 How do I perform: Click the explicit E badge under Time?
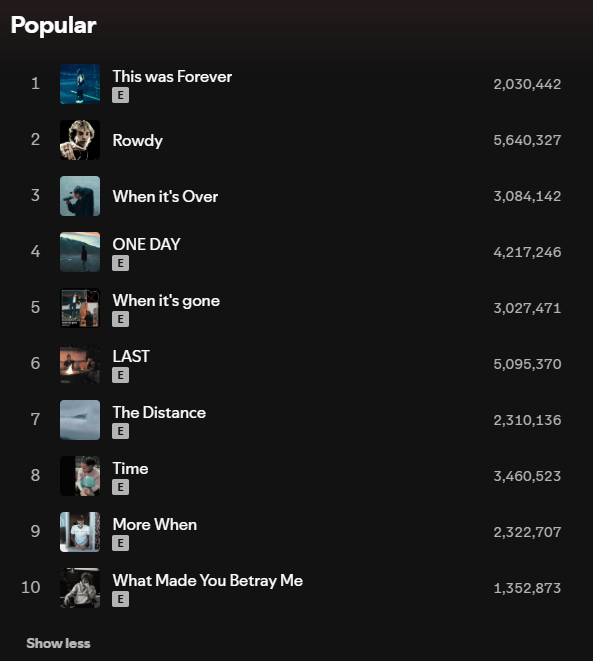point(121,487)
